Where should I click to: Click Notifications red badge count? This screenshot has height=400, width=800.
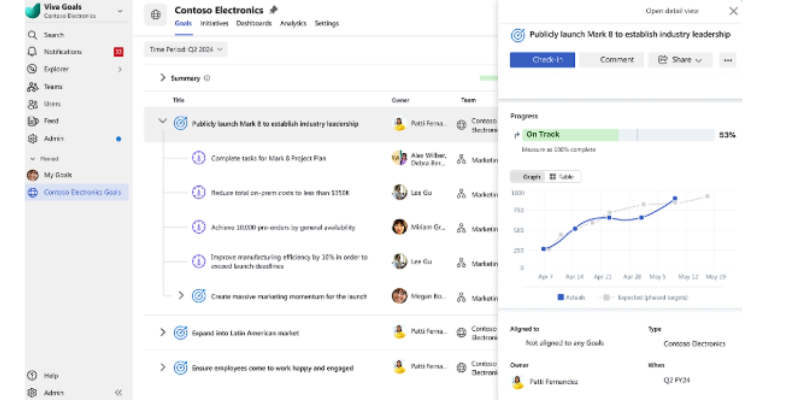point(118,52)
